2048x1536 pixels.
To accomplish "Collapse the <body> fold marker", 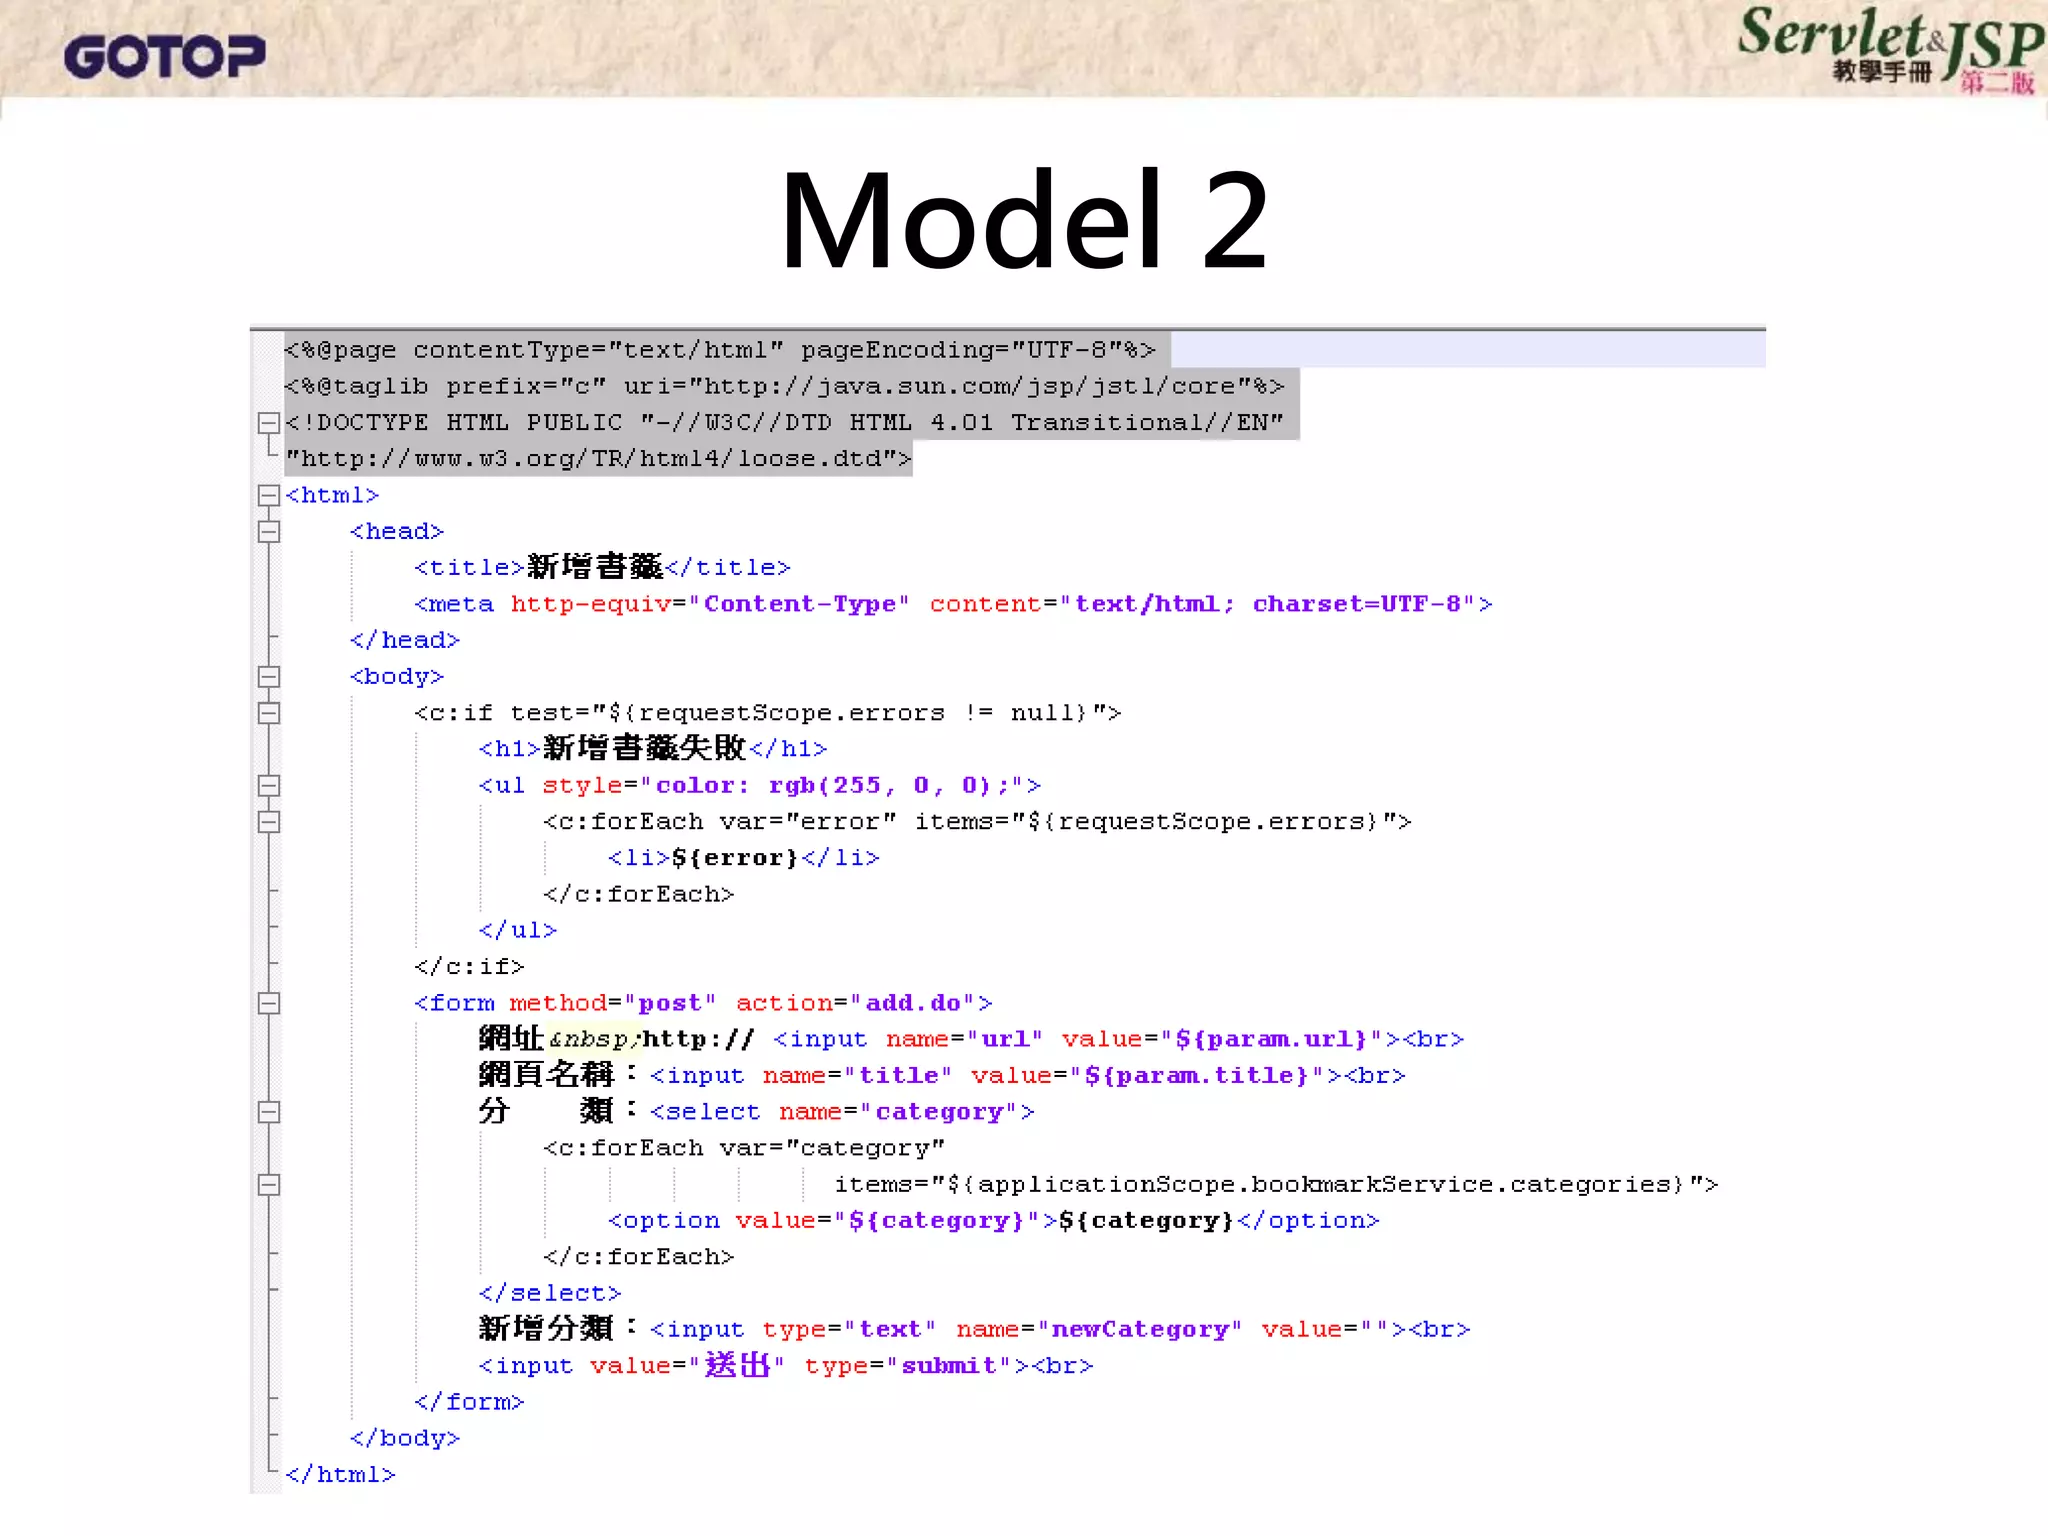I will coord(268,677).
